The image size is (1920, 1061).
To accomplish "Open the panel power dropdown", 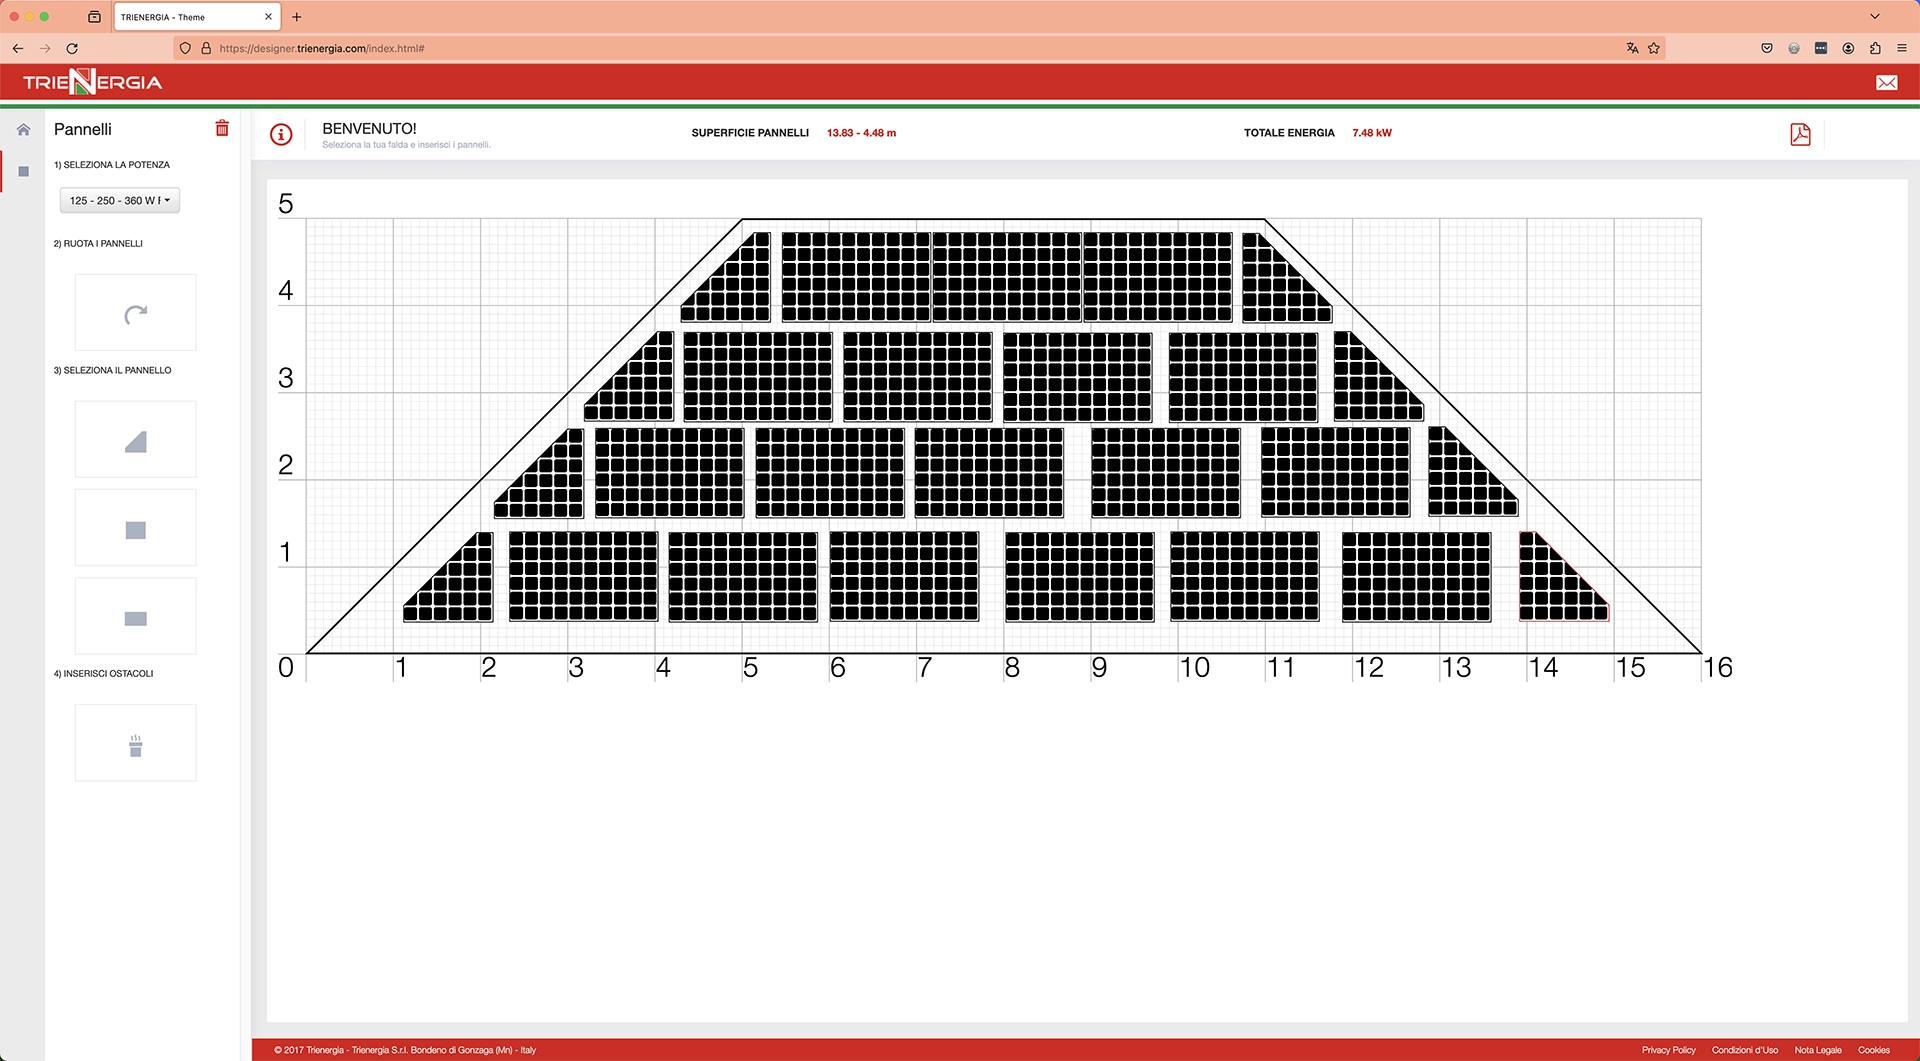I will coord(120,201).
